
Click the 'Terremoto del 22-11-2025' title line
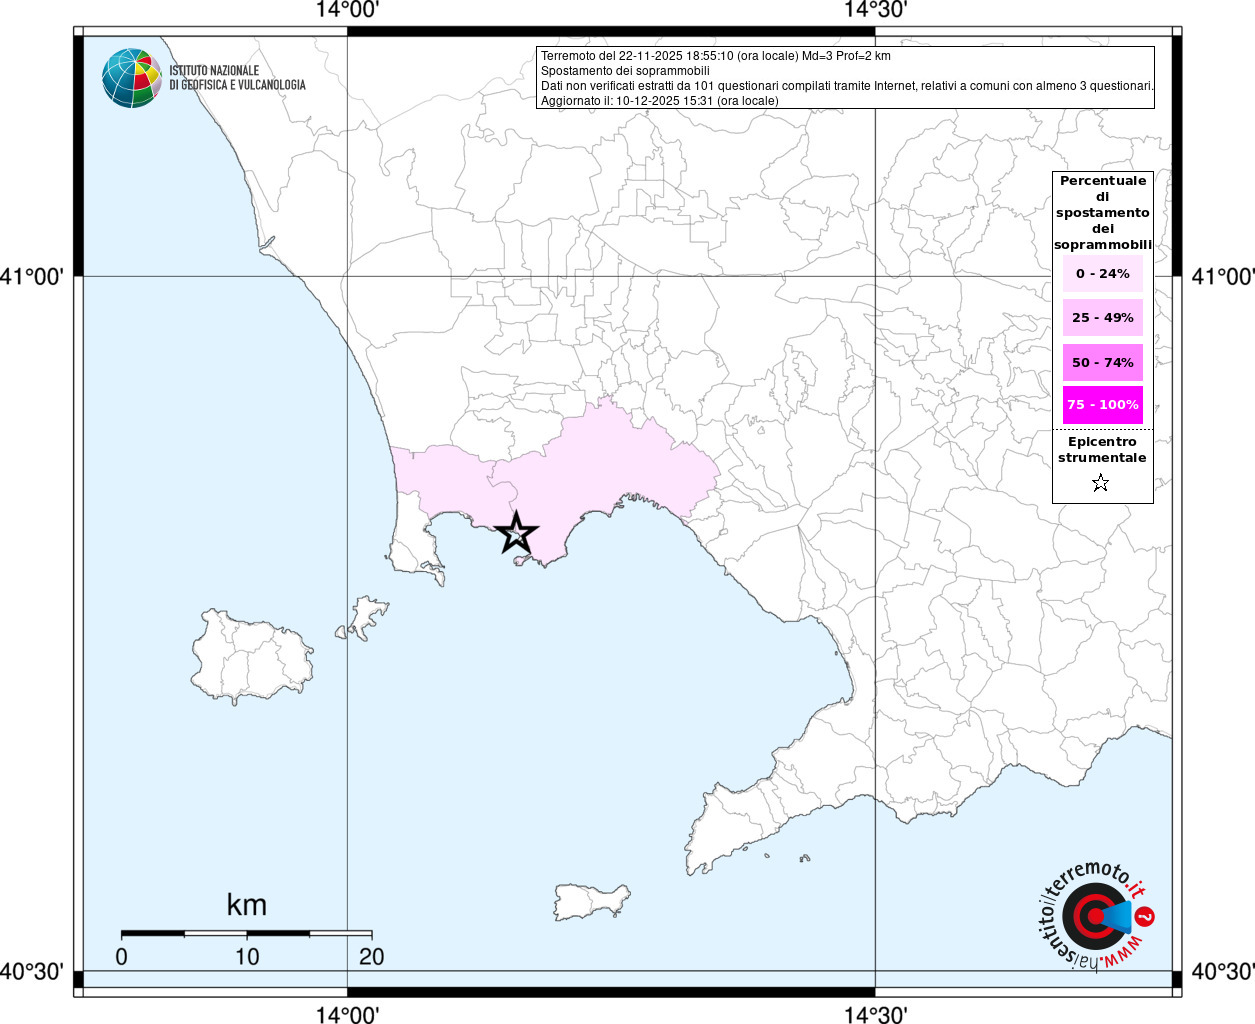tap(716, 56)
